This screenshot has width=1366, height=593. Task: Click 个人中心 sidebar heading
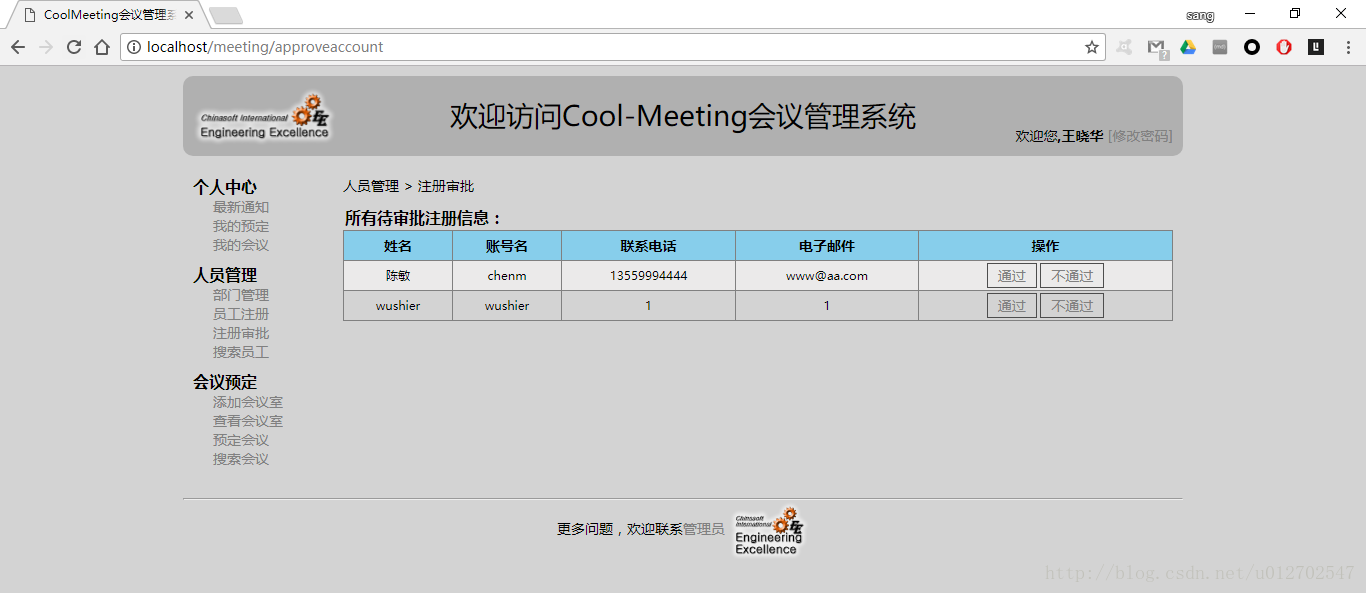tap(225, 187)
